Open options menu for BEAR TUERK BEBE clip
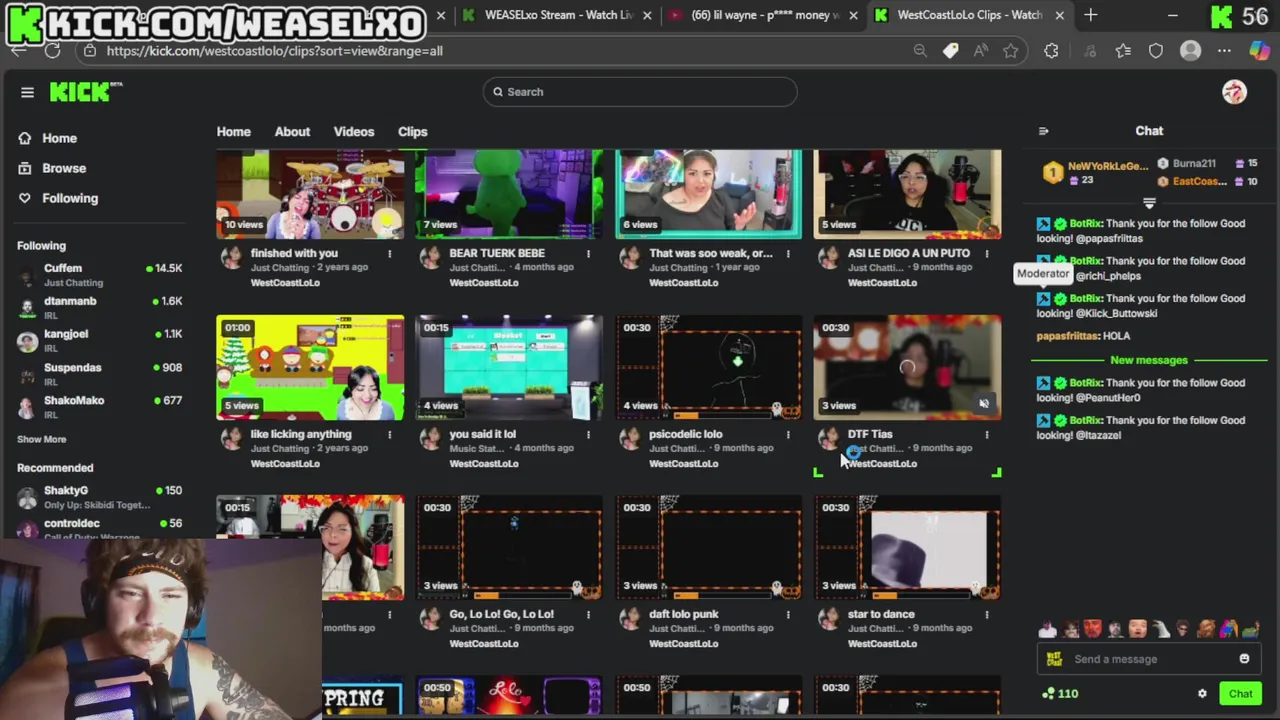This screenshot has height=720, width=1280. pyautogui.click(x=588, y=254)
